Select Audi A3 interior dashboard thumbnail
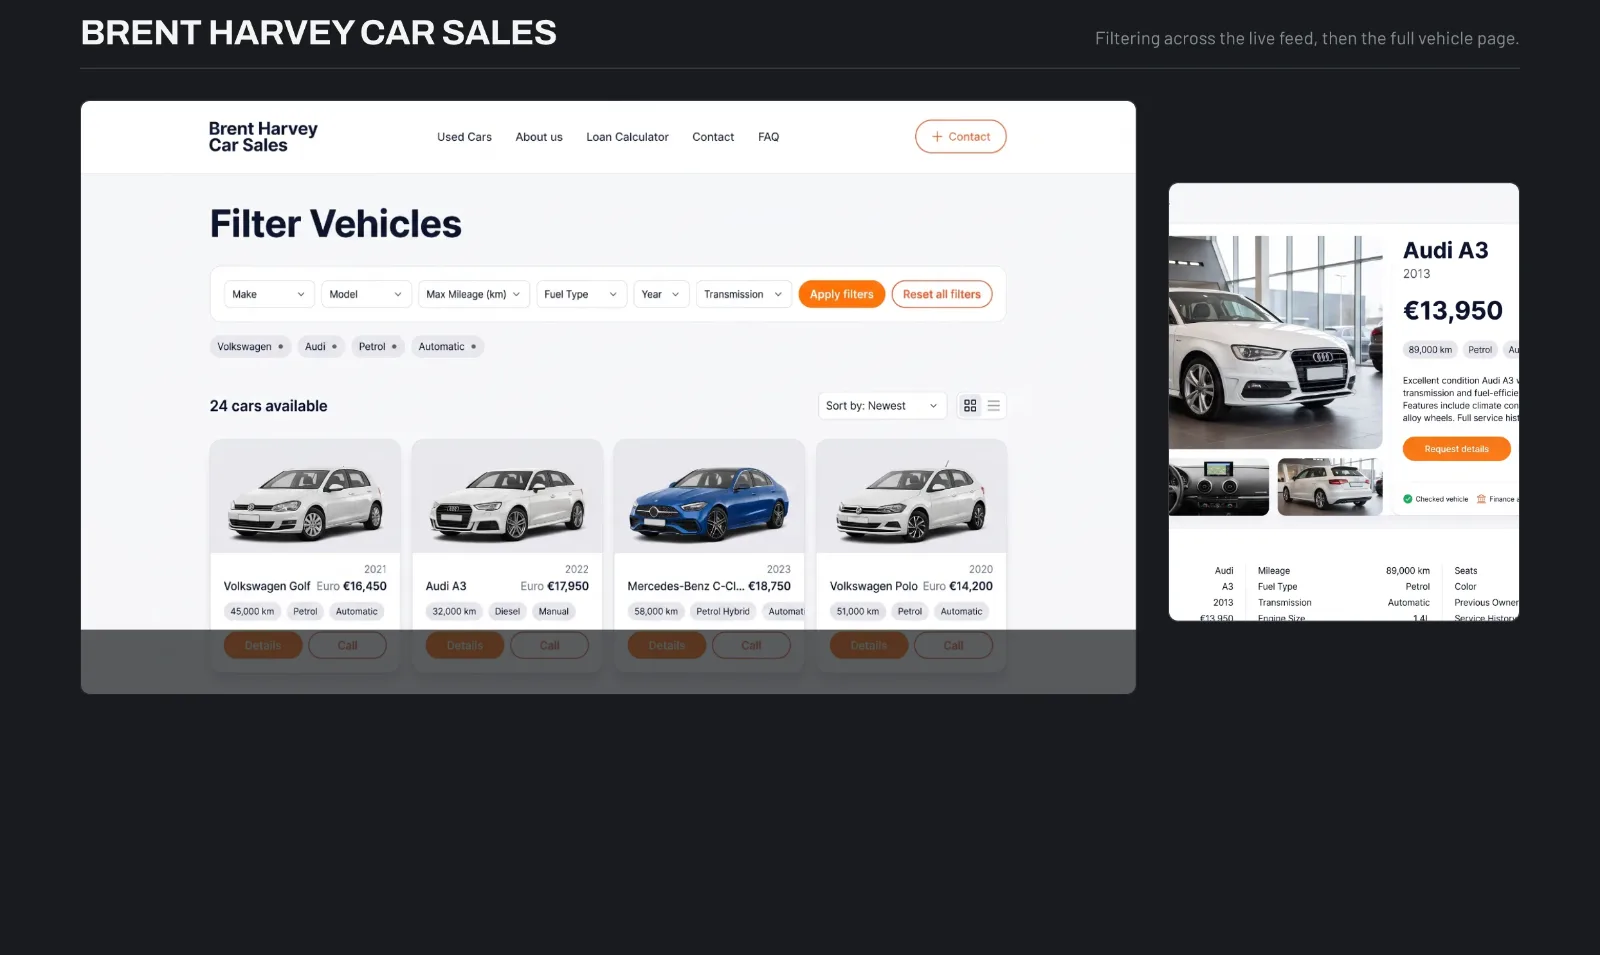The width and height of the screenshot is (1600, 955). (x=1219, y=487)
